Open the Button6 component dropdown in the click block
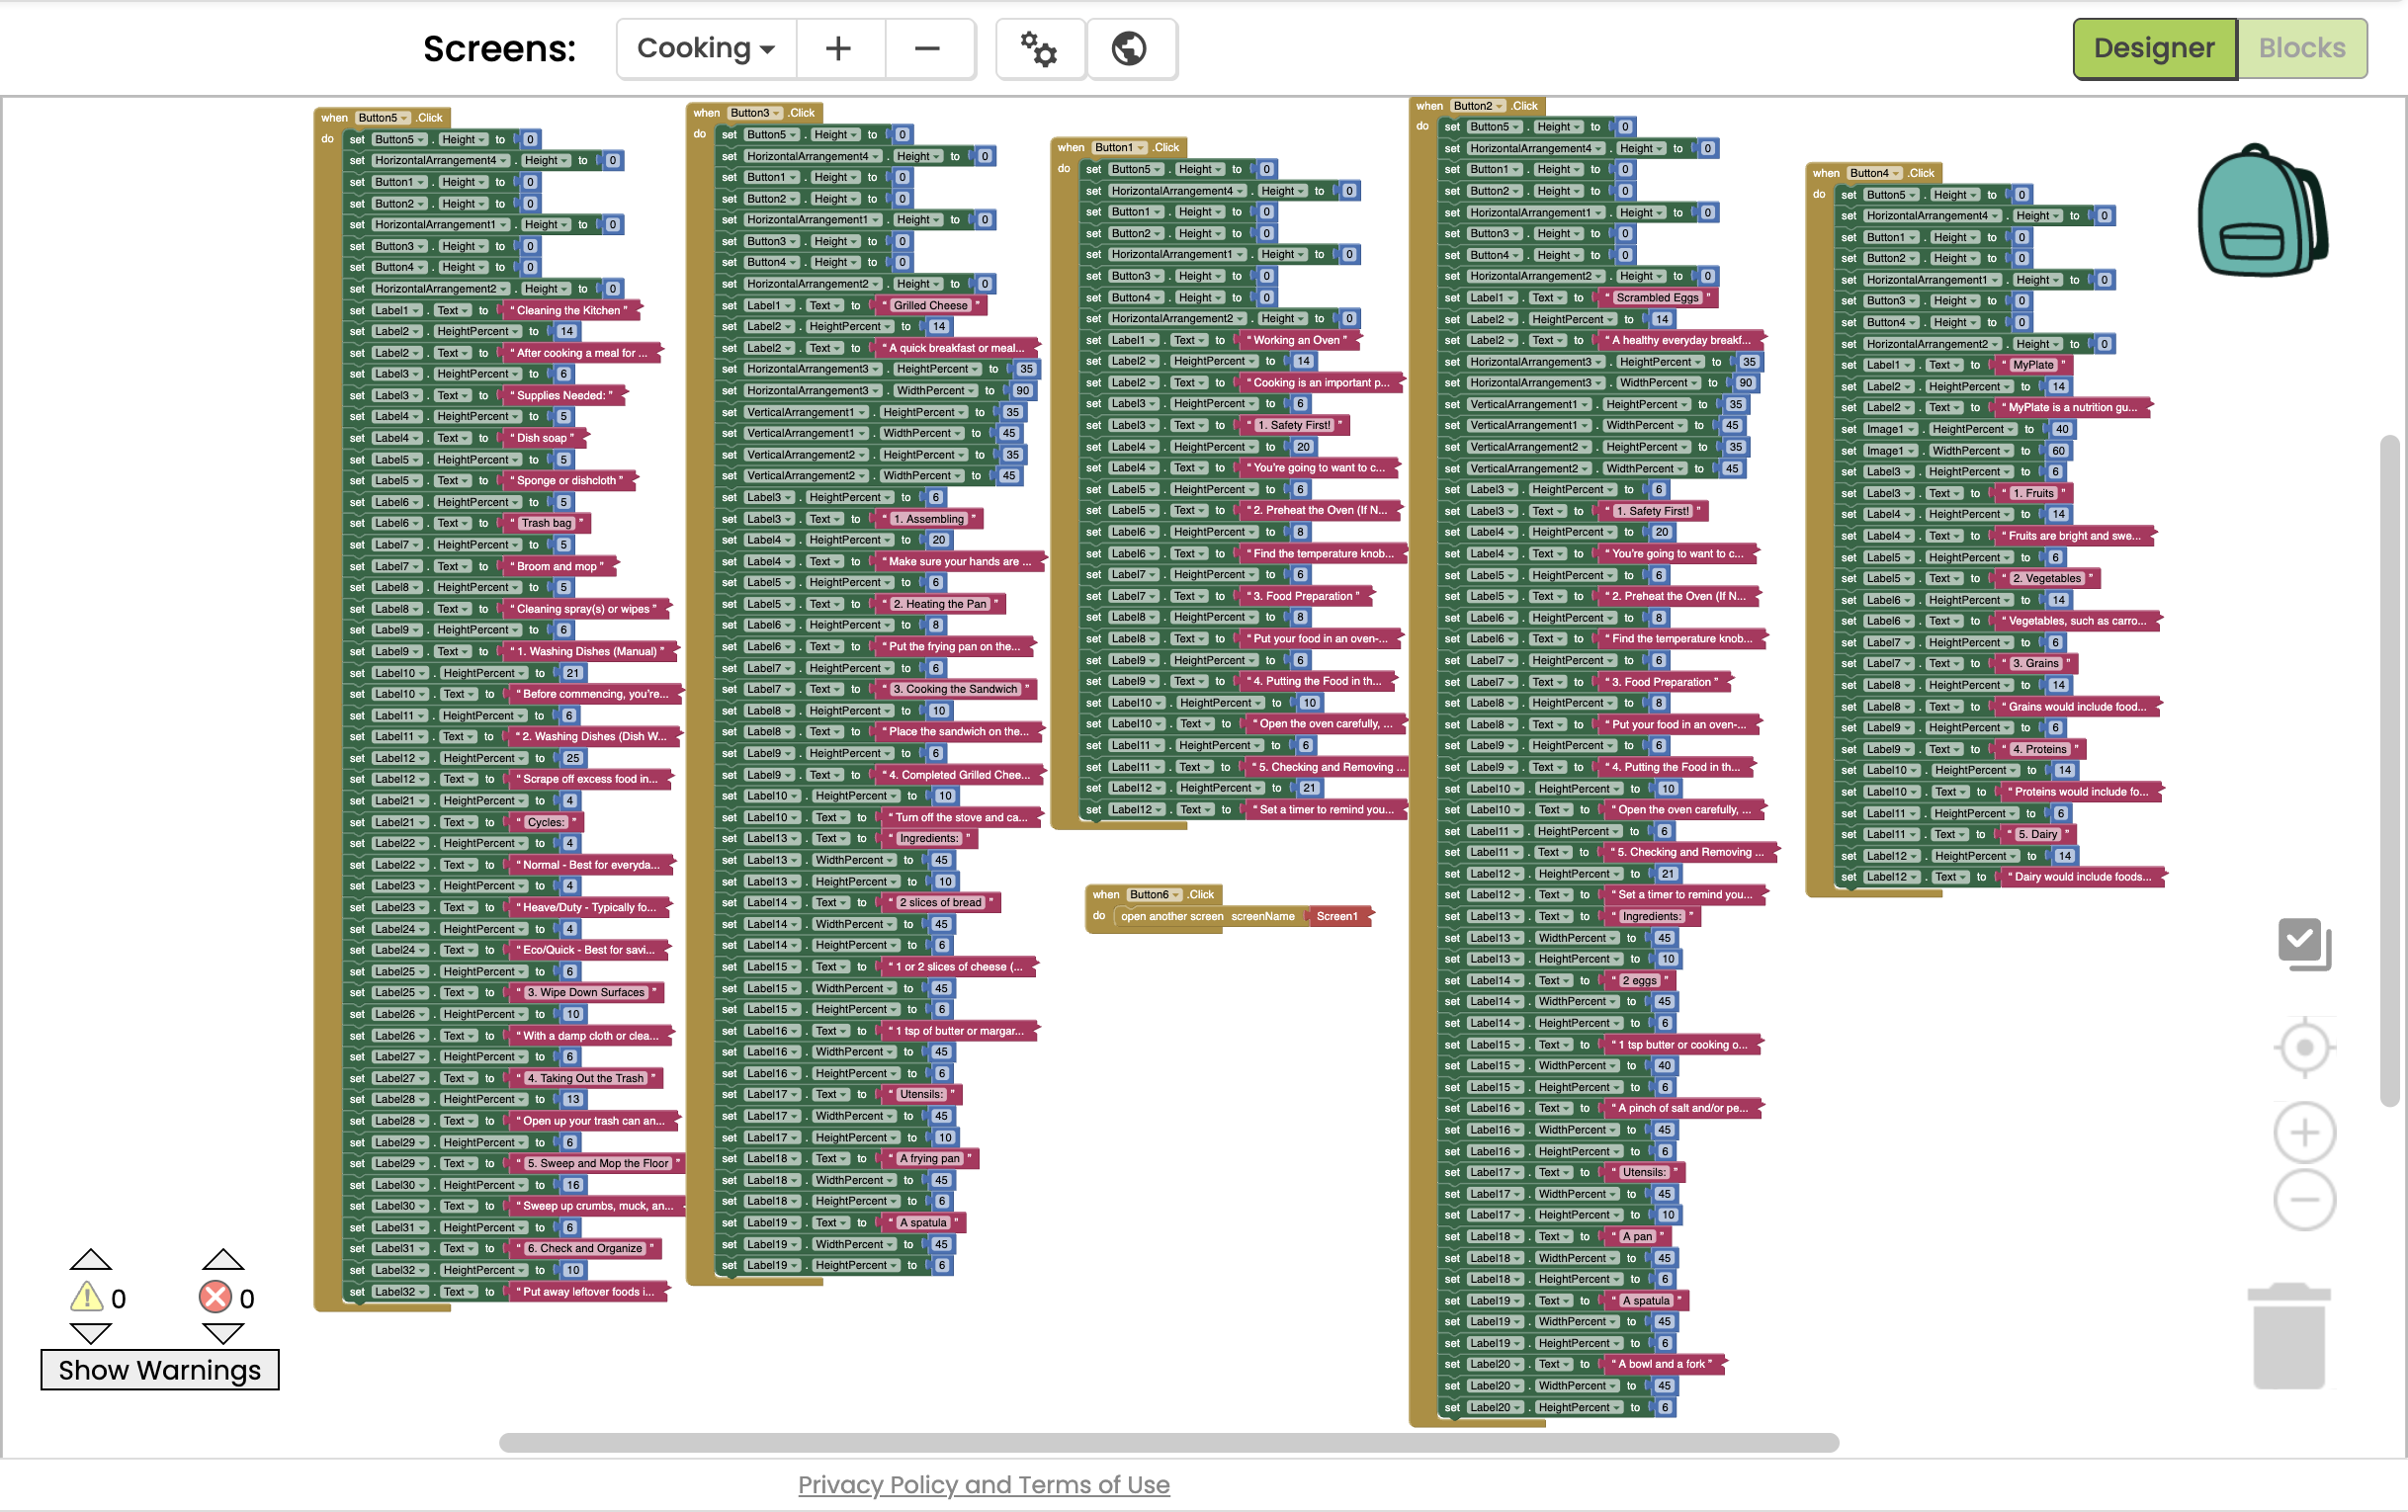The image size is (2408, 1512). [1156, 895]
